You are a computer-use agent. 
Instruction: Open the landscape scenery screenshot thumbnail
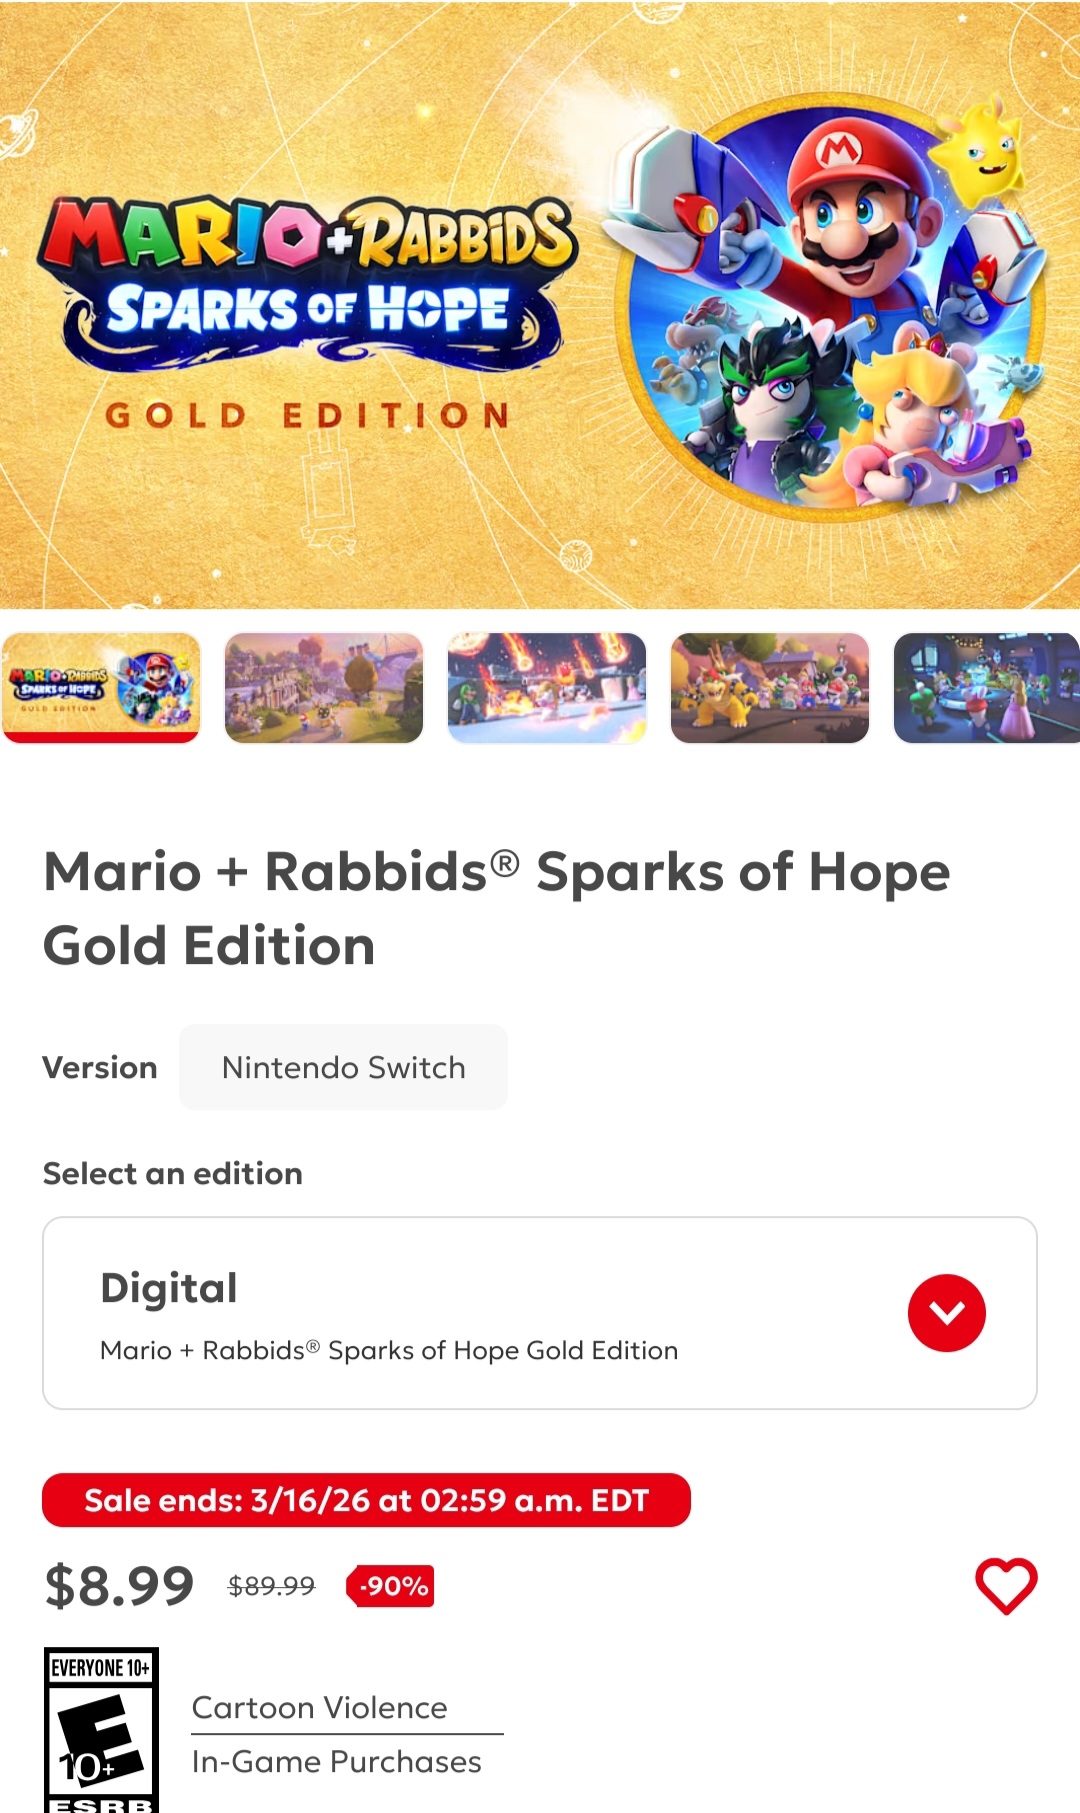[324, 688]
